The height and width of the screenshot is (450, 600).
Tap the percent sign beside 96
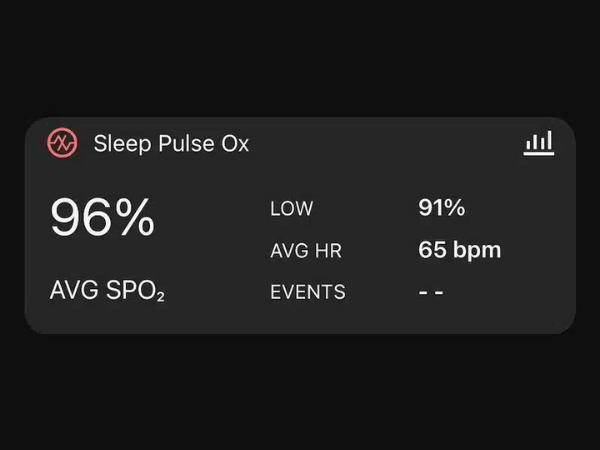134,218
